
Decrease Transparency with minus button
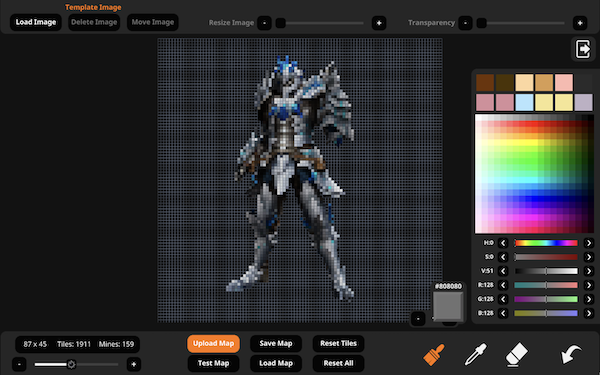coord(465,23)
